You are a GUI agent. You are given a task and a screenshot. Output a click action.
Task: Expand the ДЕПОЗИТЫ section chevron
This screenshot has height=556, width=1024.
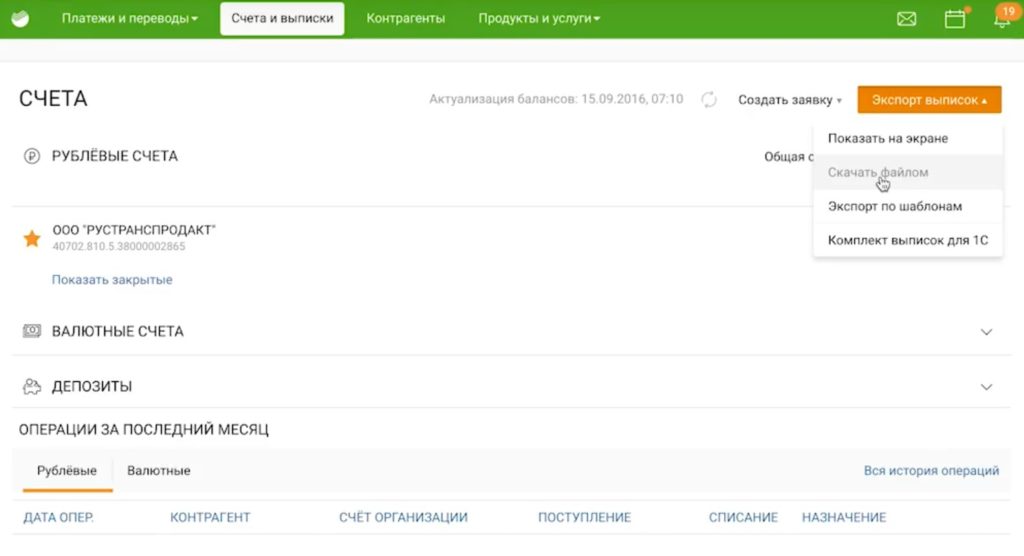(x=986, y=387)
